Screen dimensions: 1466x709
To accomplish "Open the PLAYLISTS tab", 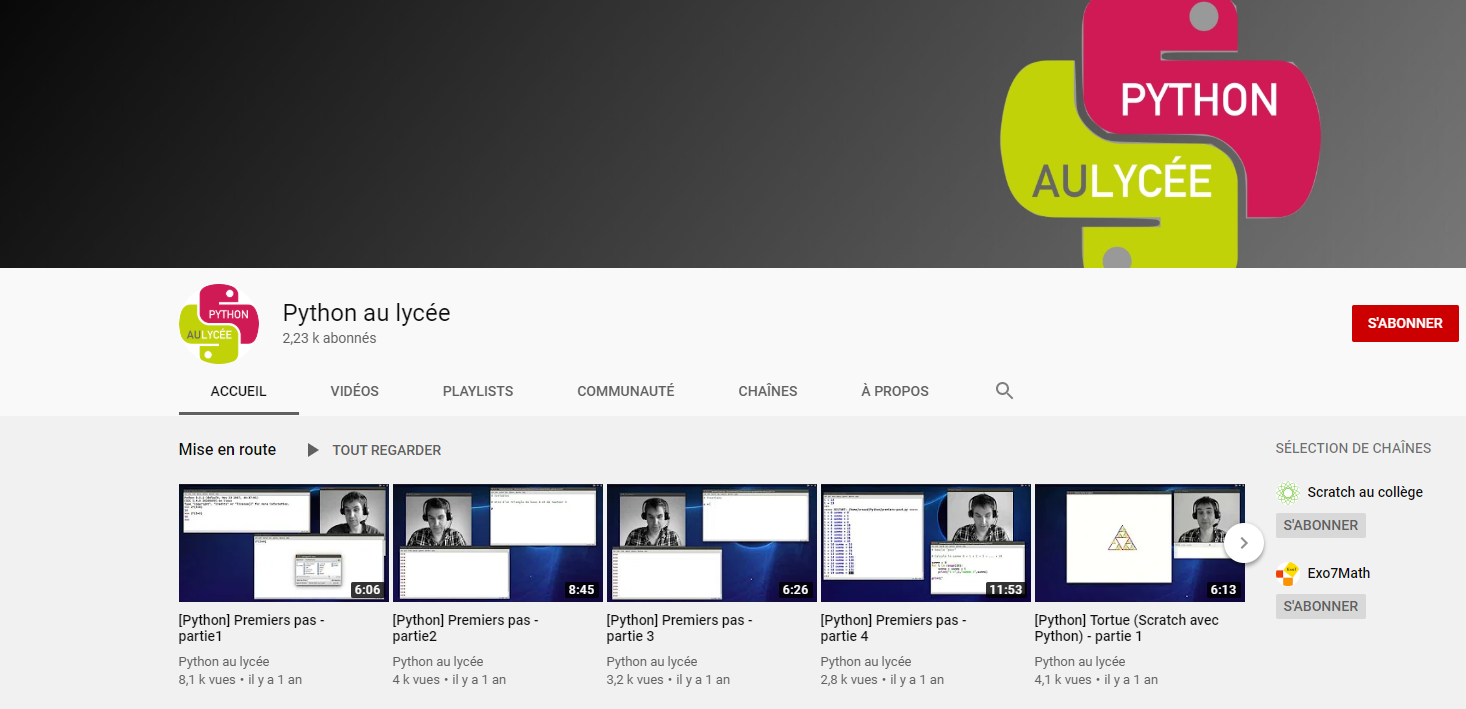I will (x=478, y=391).
